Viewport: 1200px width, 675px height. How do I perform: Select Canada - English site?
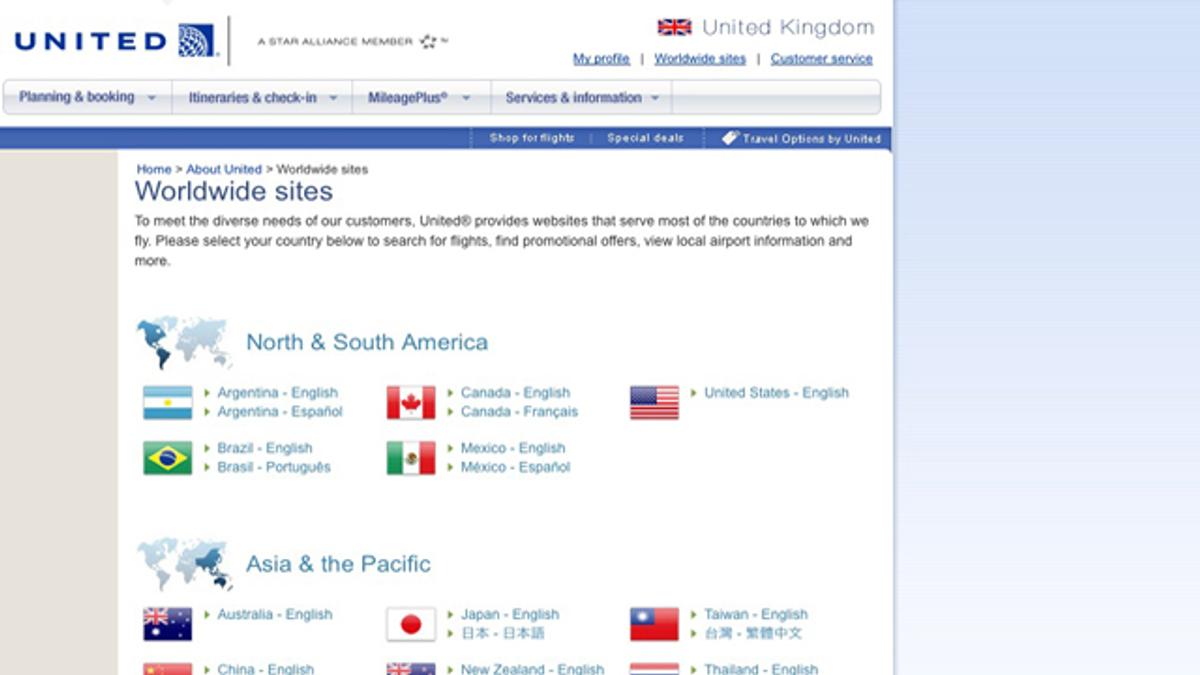515,393
